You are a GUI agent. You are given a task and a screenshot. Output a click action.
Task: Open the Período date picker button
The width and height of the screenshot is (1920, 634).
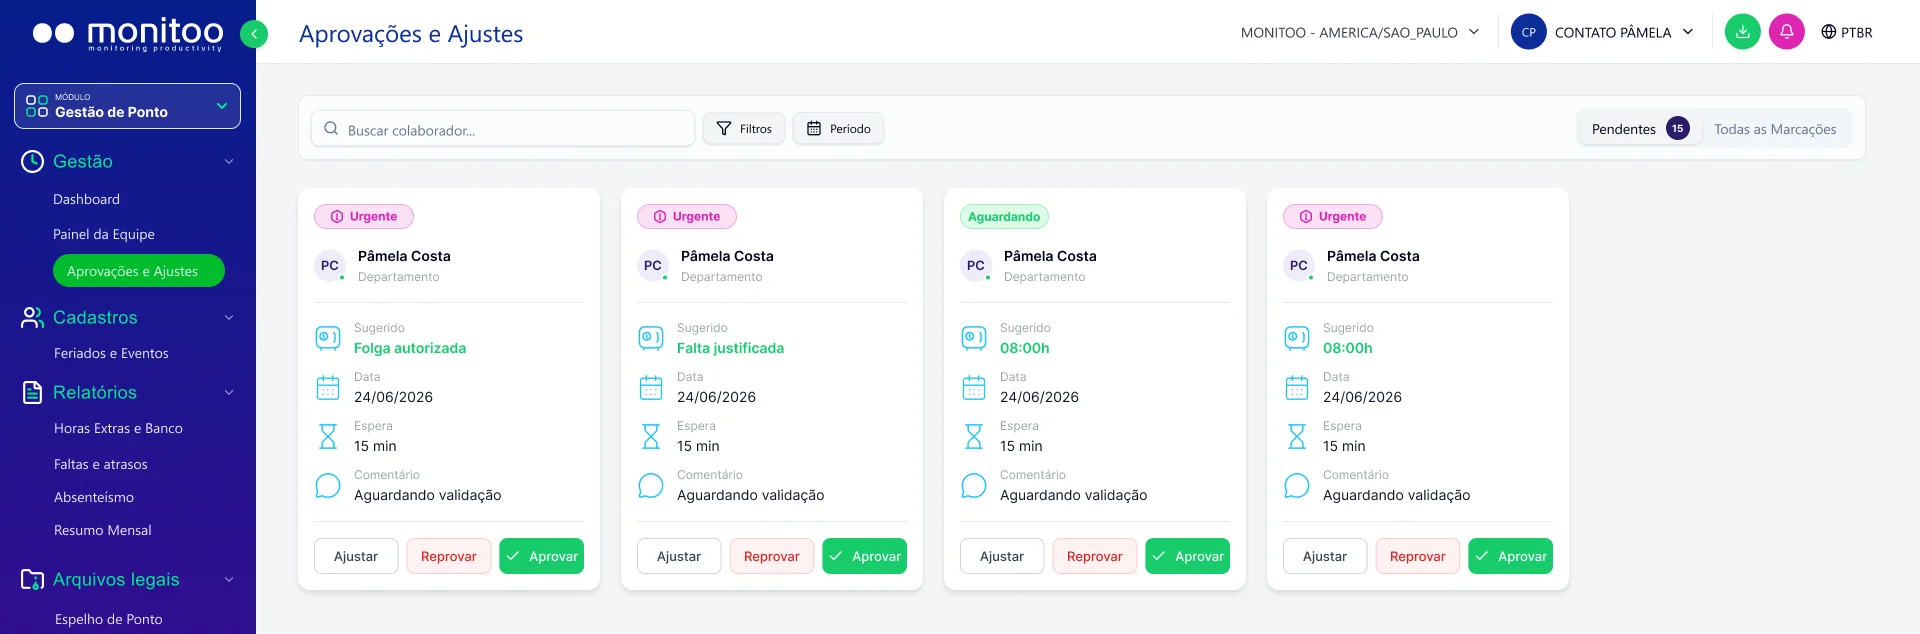point(838,128)
